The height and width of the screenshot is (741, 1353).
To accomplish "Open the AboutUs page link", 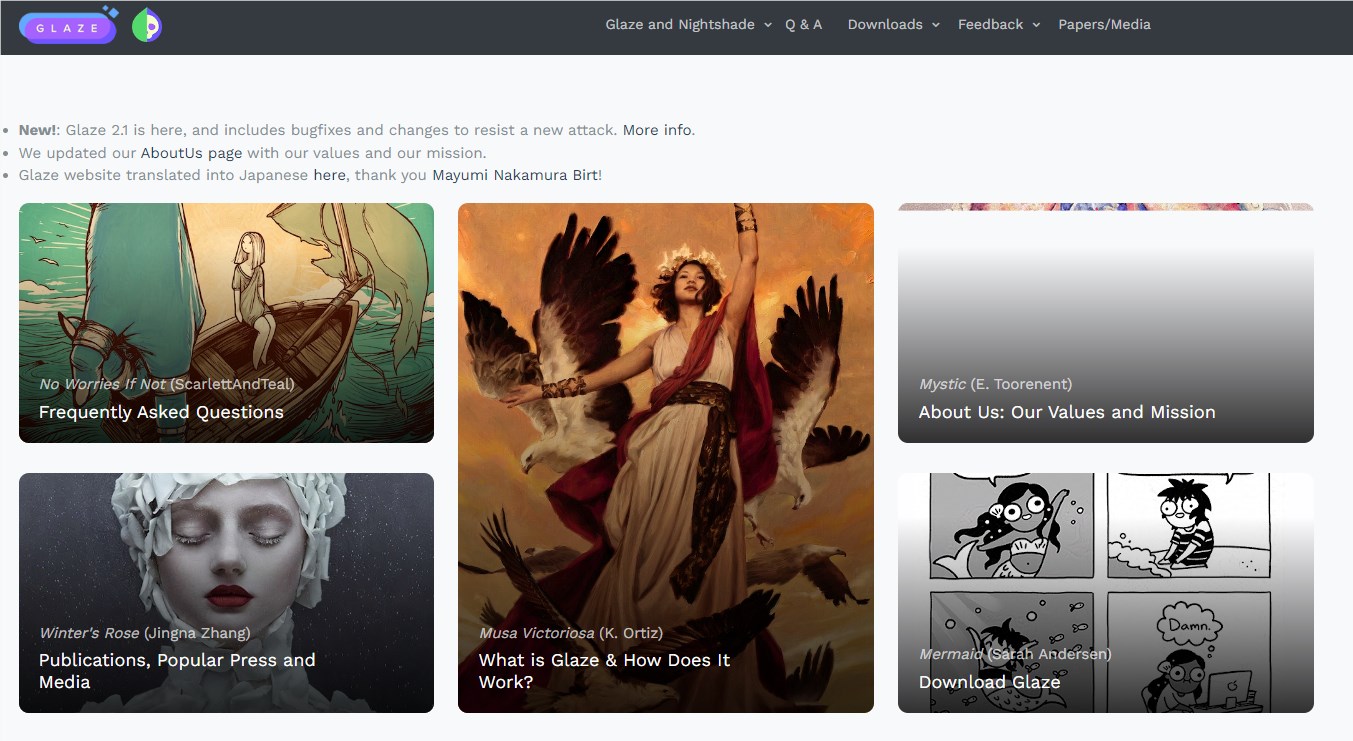I will (191, 153).
